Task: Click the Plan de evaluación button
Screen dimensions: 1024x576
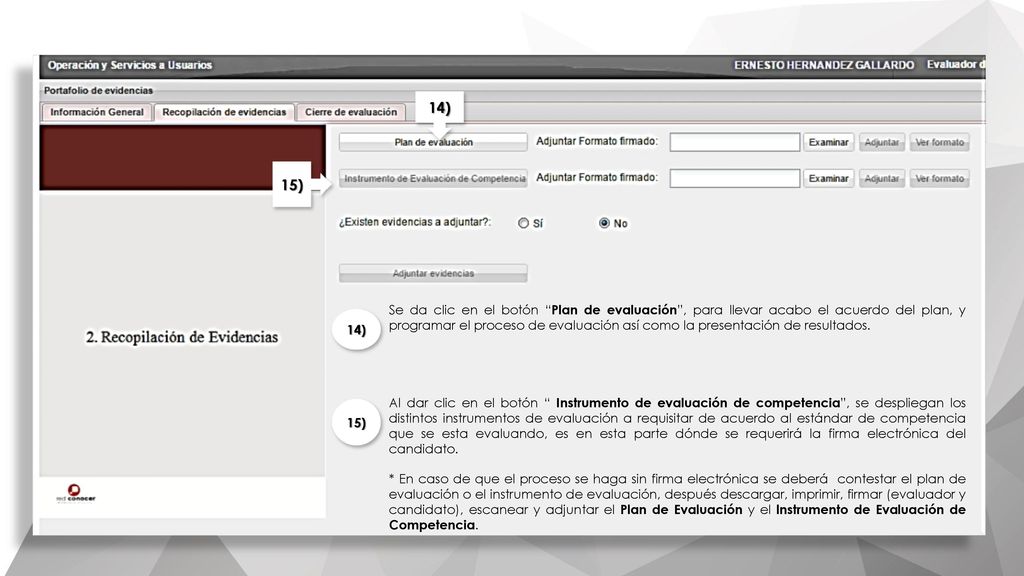Action: (x=433, y=142)
